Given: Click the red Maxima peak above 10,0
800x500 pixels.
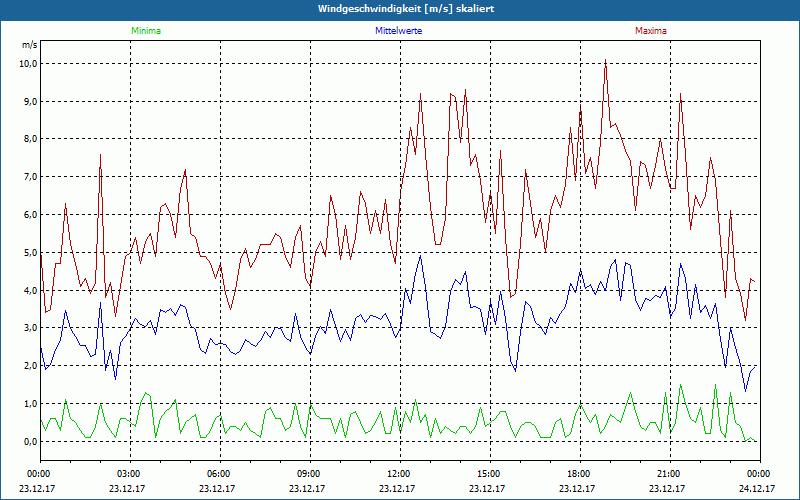Looking at the screenshot, I should (x=606, y=60).
